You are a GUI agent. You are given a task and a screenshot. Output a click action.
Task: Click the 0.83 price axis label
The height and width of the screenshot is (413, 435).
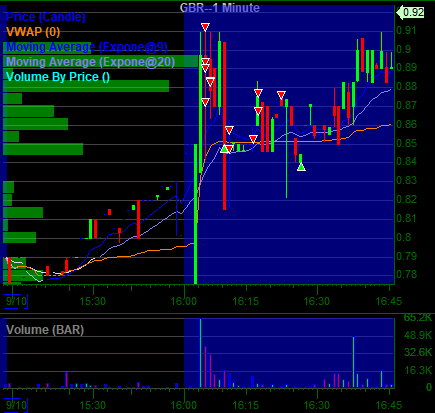[406, 180]
